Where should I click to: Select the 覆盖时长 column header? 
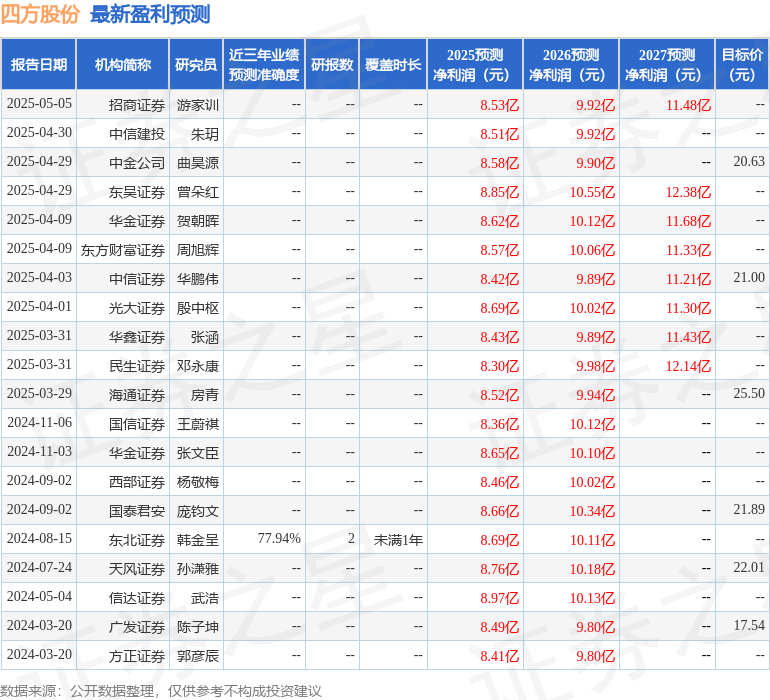tap(393, 65)
